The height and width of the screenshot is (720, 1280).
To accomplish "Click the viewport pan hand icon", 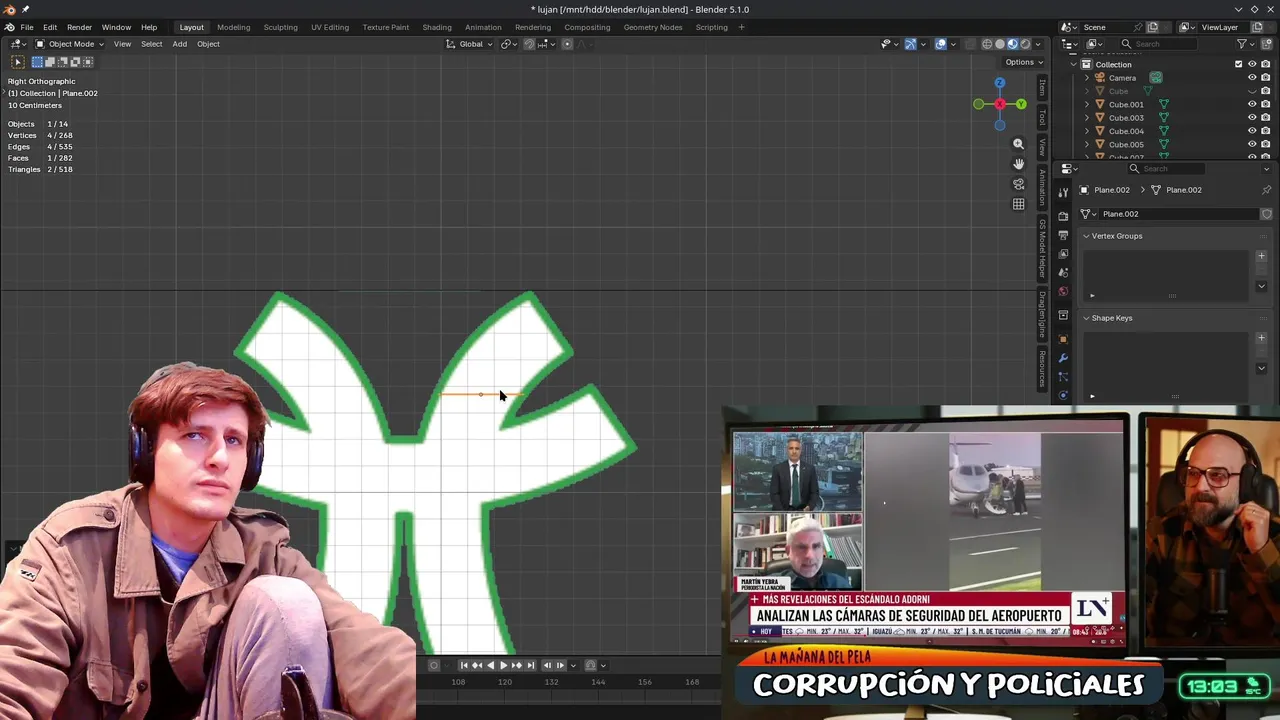I will tap(1018, 164).
